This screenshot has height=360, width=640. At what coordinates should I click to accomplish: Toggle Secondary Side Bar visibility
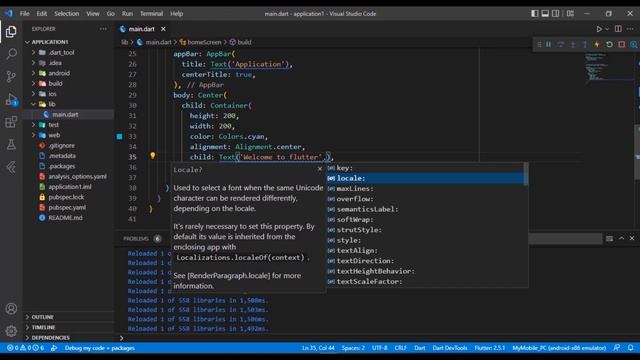(x=556, y=13)
